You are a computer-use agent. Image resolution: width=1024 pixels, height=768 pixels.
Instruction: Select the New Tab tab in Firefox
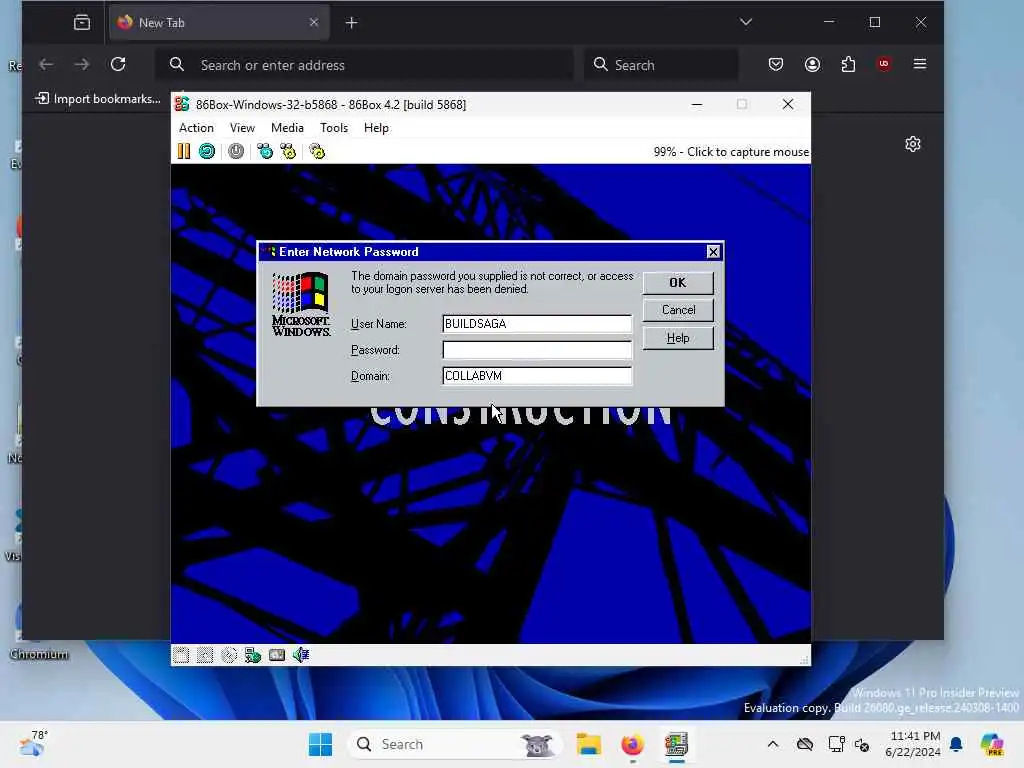point(219,23)
